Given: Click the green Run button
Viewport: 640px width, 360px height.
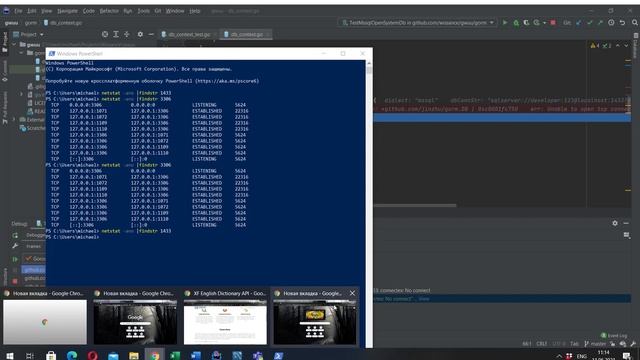Looking at the screenshot, I should pos(505,23).
